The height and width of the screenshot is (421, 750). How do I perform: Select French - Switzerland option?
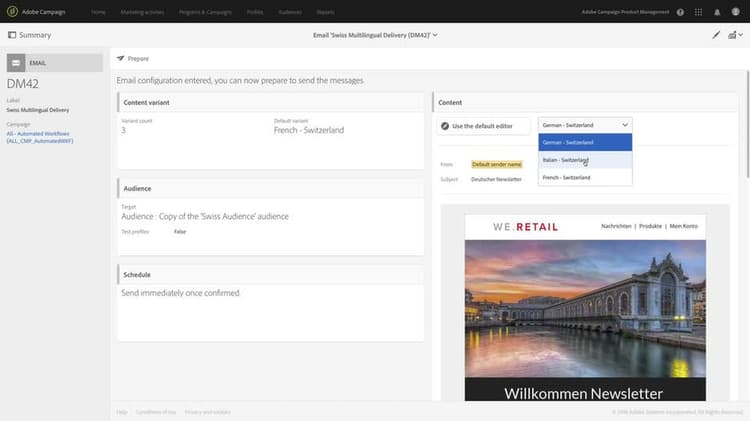pos(585,177)
